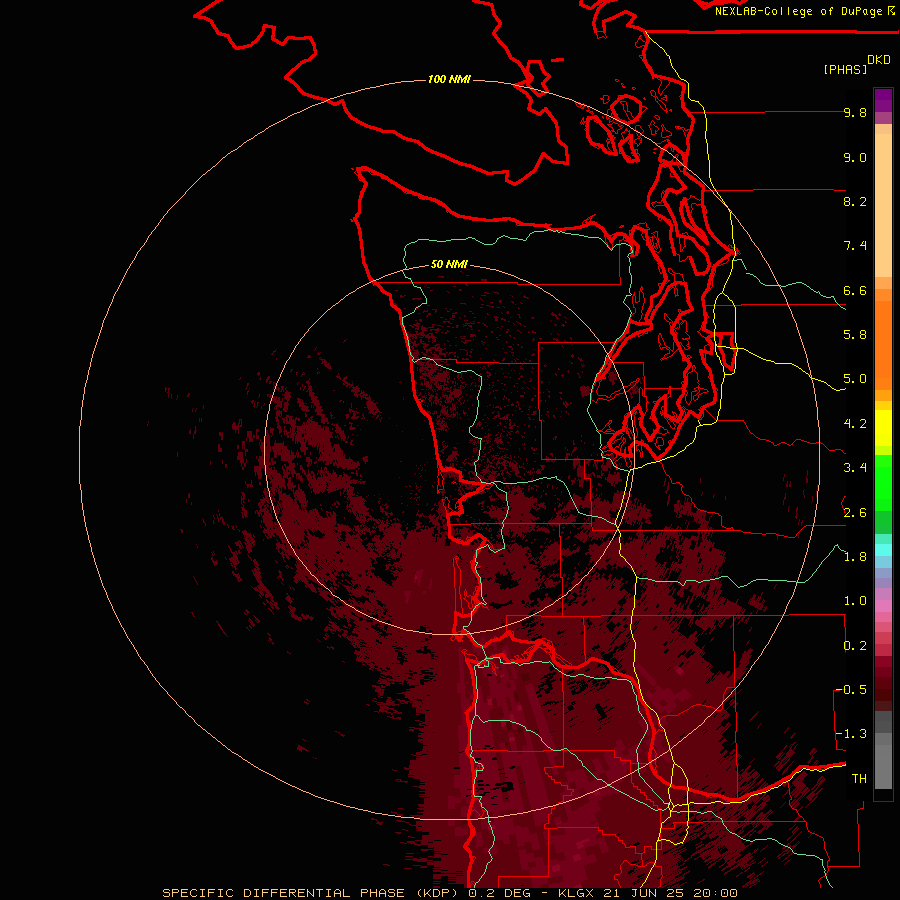The width and height of the screenshot is (900, 900).
Task: Click the NEXLAB-College of DuPage label
Action: [x=798, y=11]
